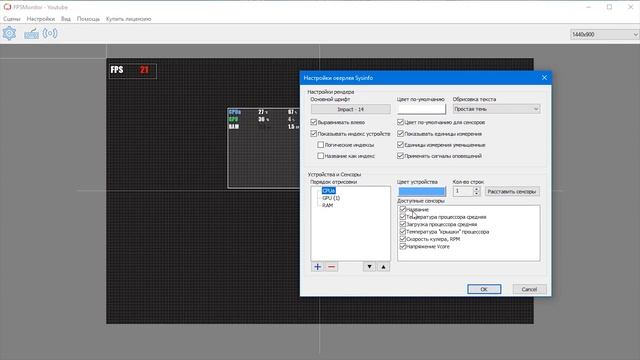The width and height of the screenshot is (640, 360).
Task: Pick the blue device color swatch
Action: point(421,191)
